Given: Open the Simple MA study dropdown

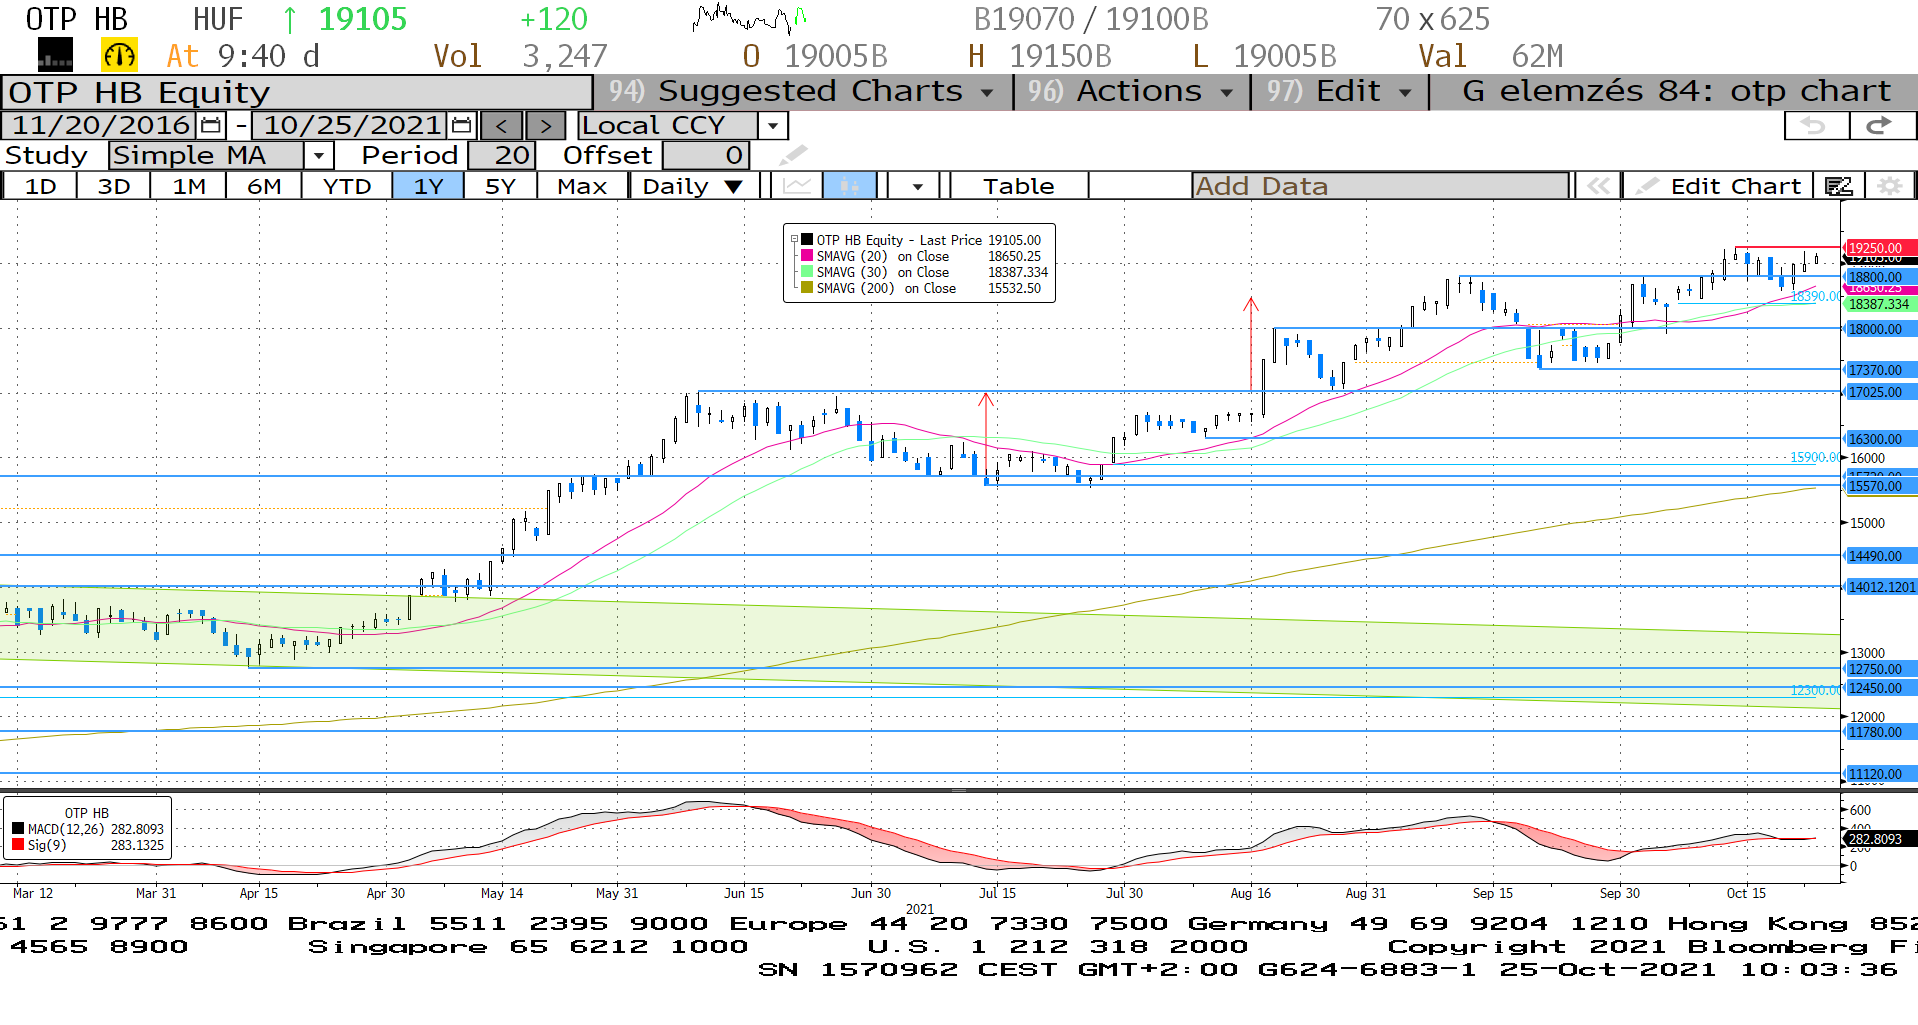Looking at the screenshot, I should 318,156.
